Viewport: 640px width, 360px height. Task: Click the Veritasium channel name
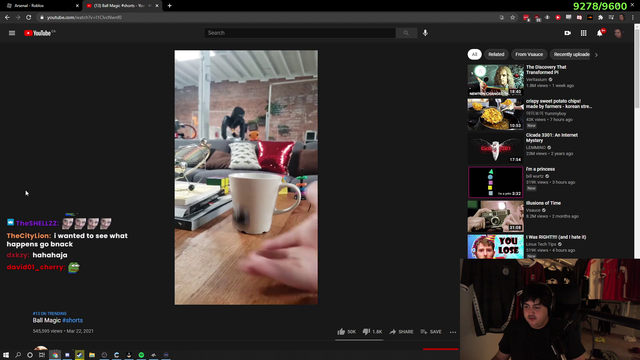coord(536,80)
